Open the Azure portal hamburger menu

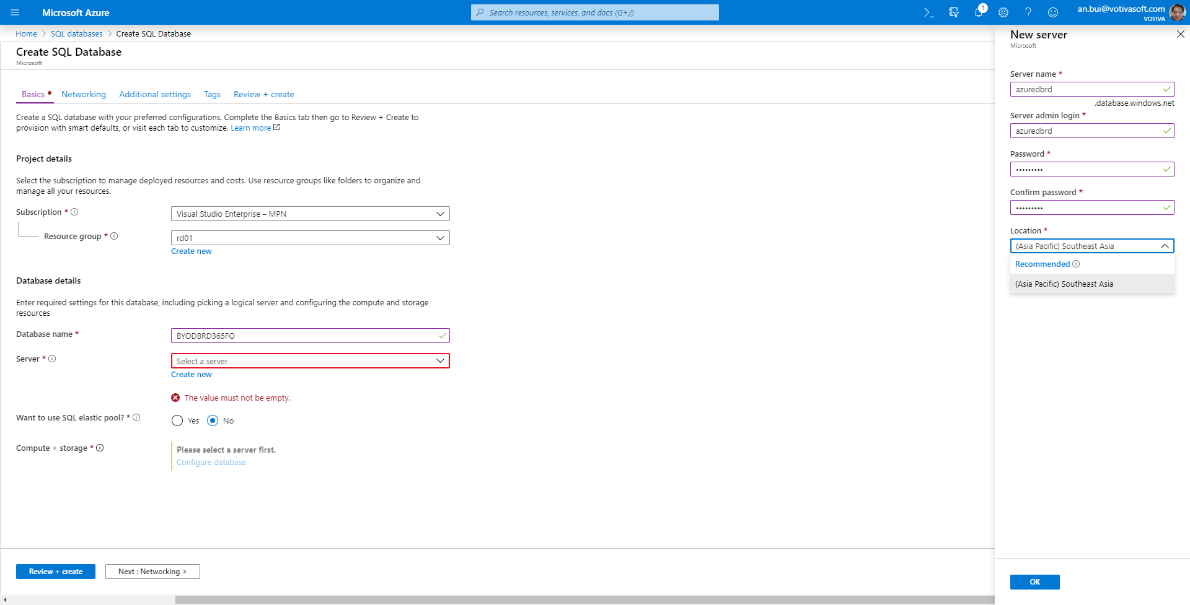(14, 12)
